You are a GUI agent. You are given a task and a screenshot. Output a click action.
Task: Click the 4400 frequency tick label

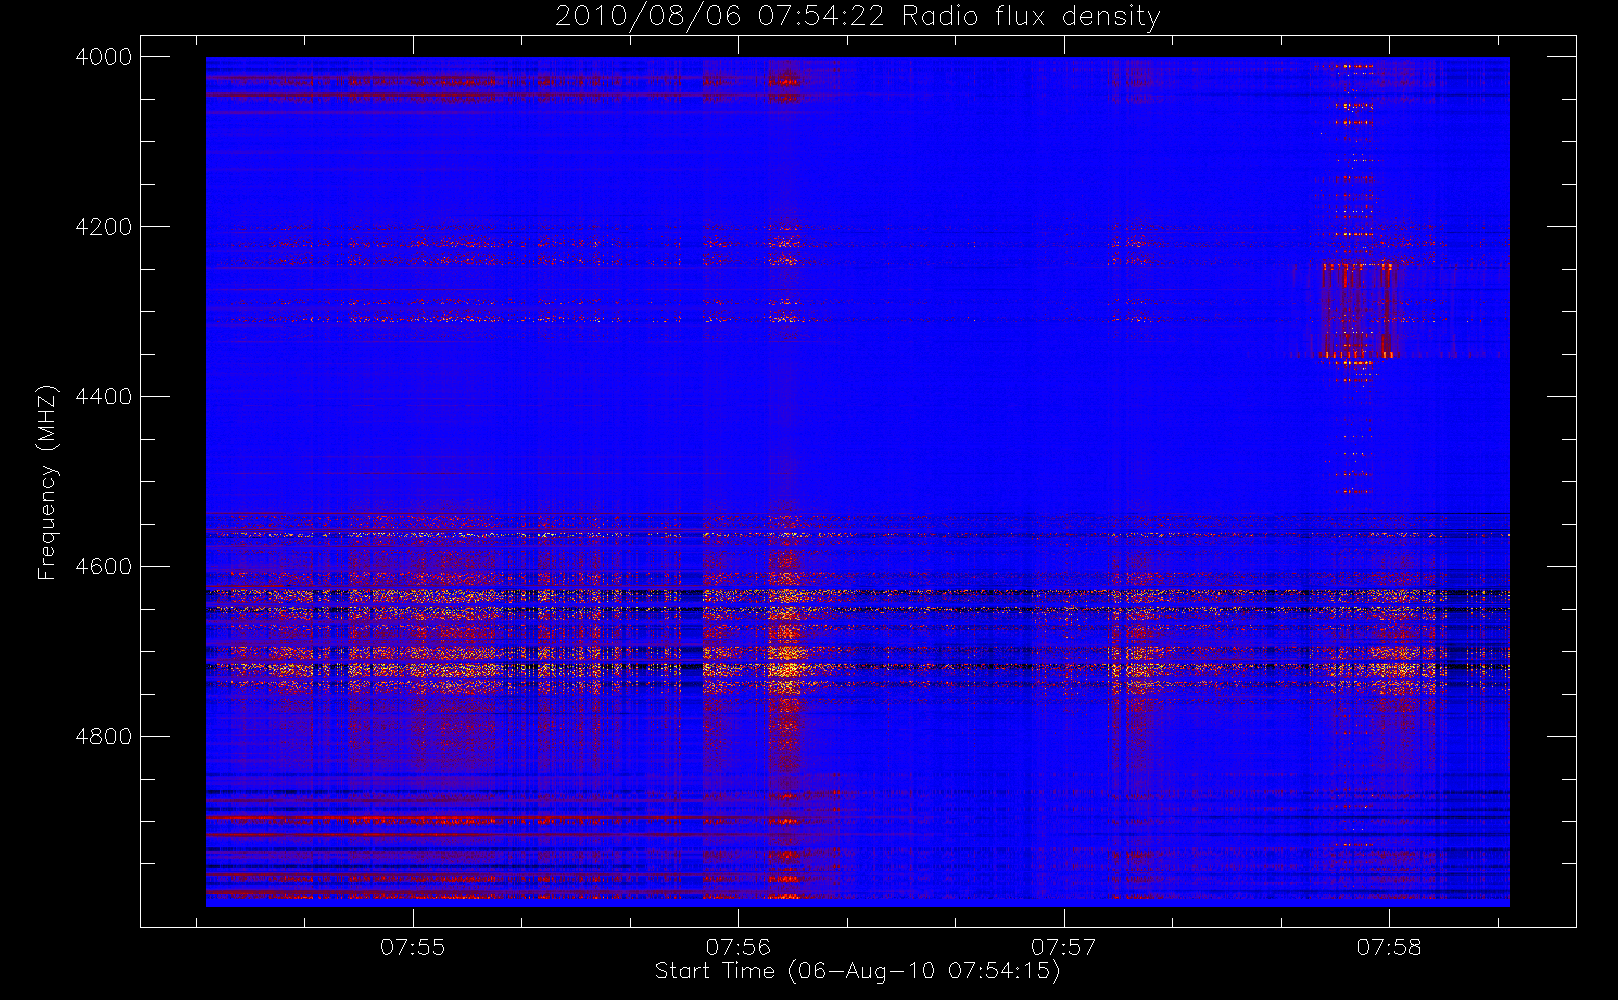(104, 397)
